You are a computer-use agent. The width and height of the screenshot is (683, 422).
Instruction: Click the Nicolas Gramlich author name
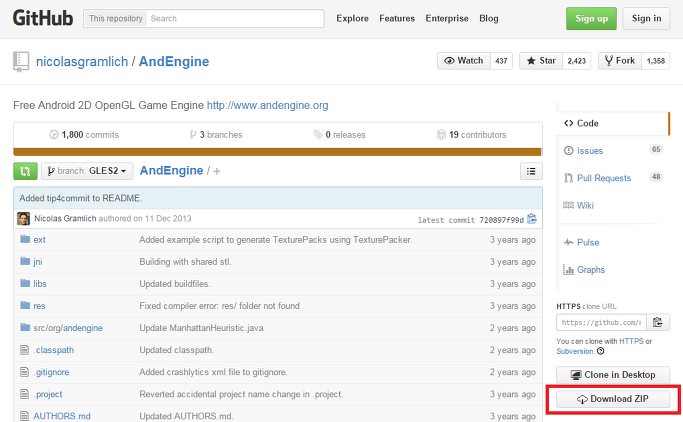[x=65, y=218]
